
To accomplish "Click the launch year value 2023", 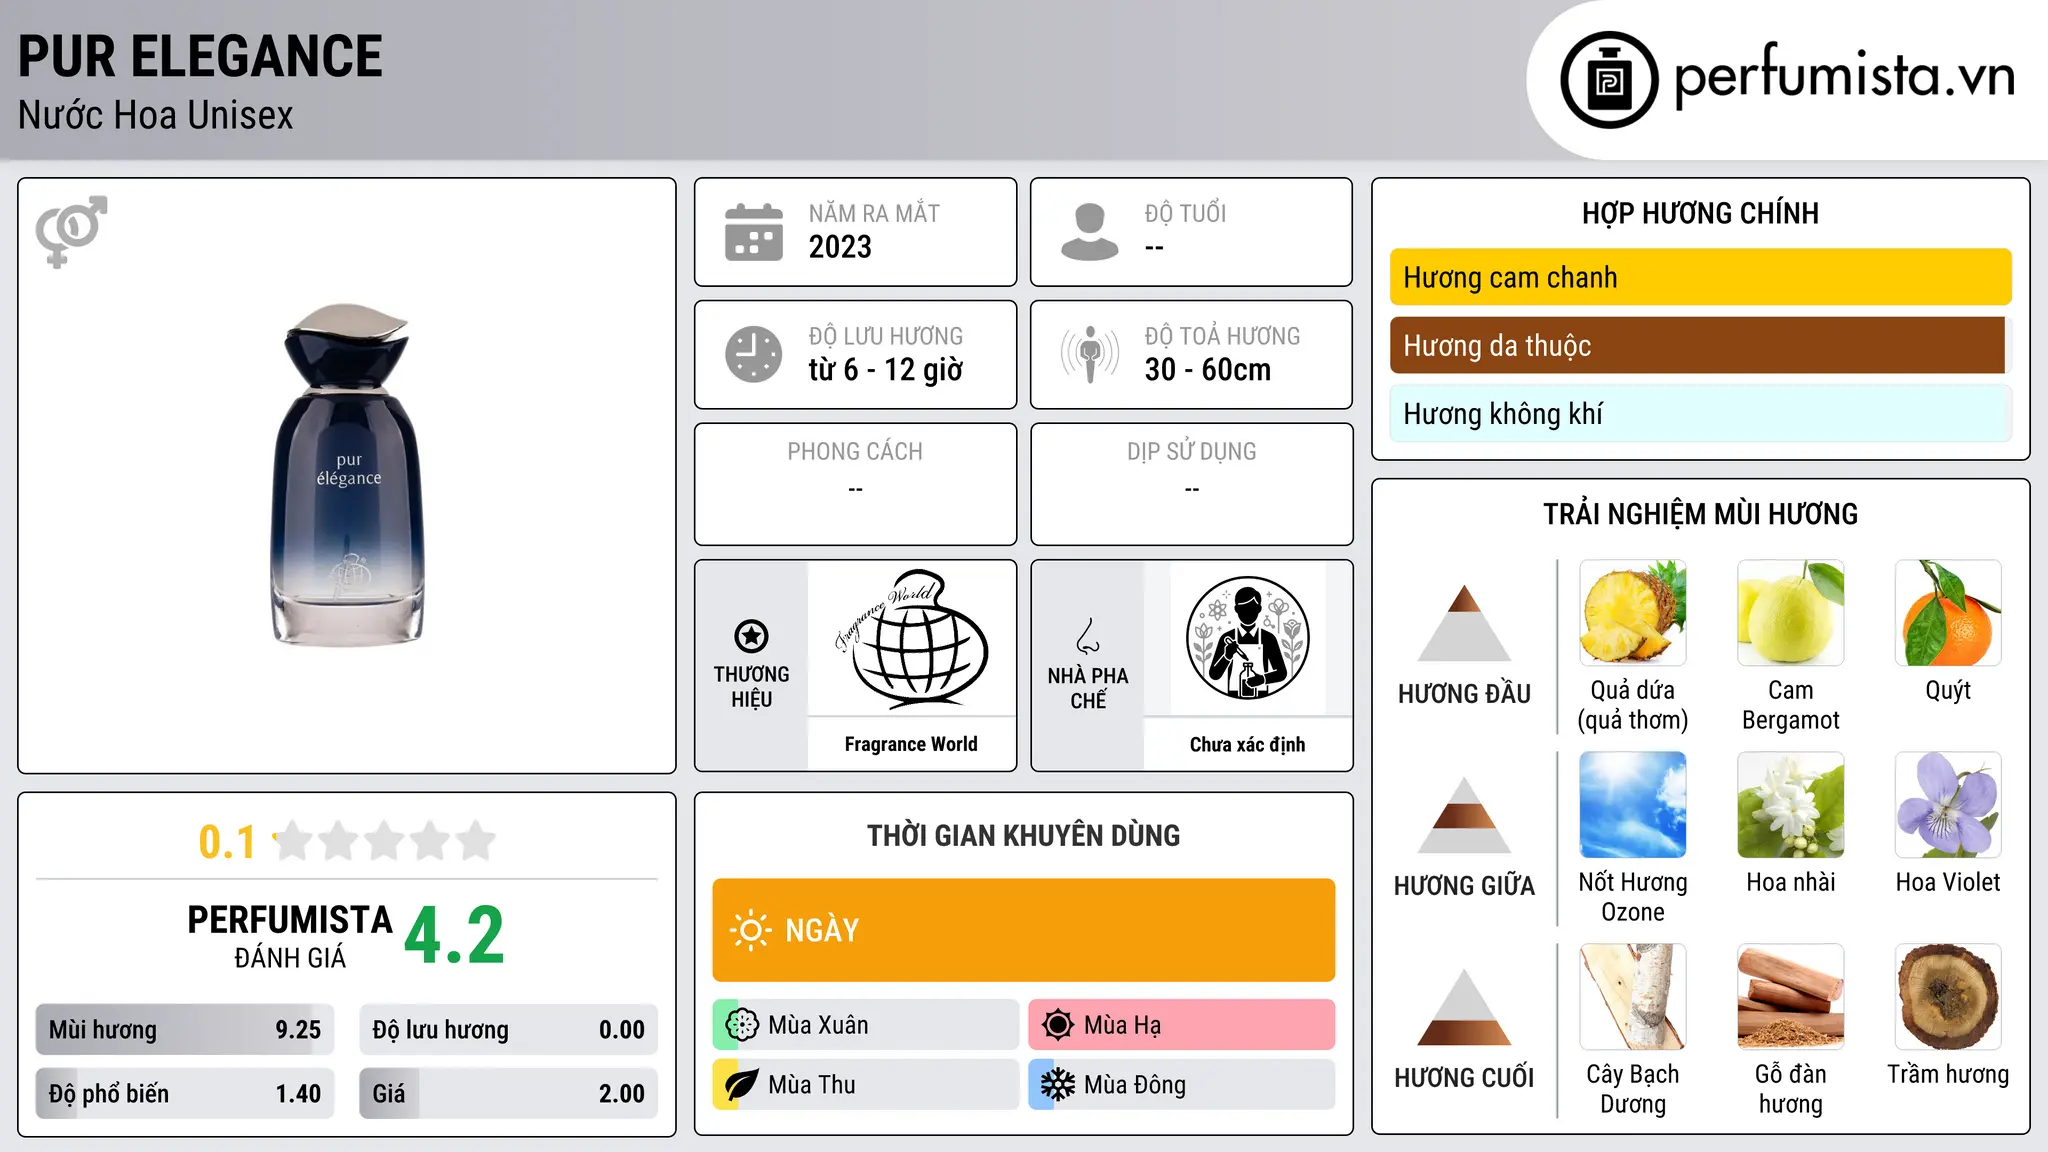I will coord(840,247).
